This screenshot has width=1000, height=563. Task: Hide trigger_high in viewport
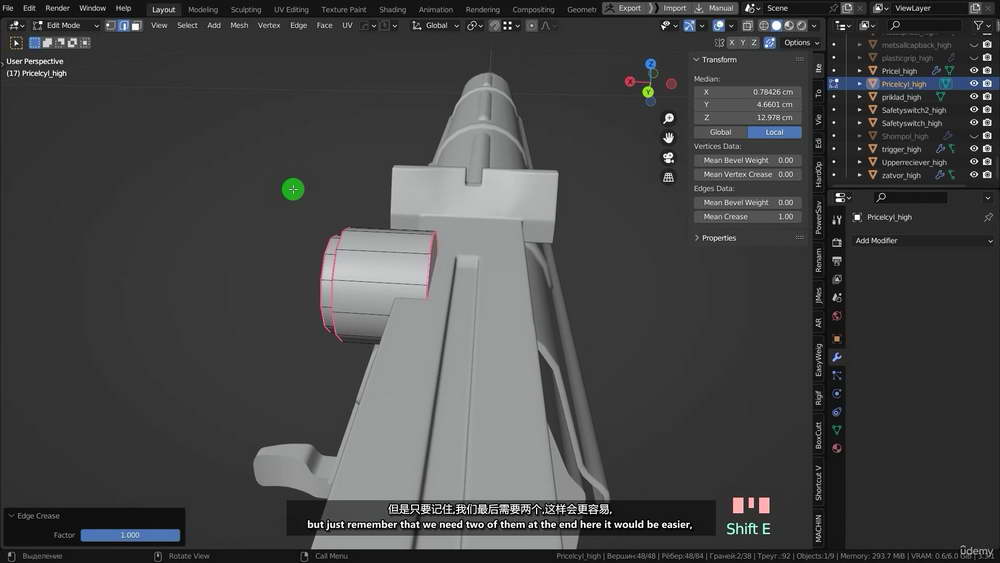pos(974,149)
